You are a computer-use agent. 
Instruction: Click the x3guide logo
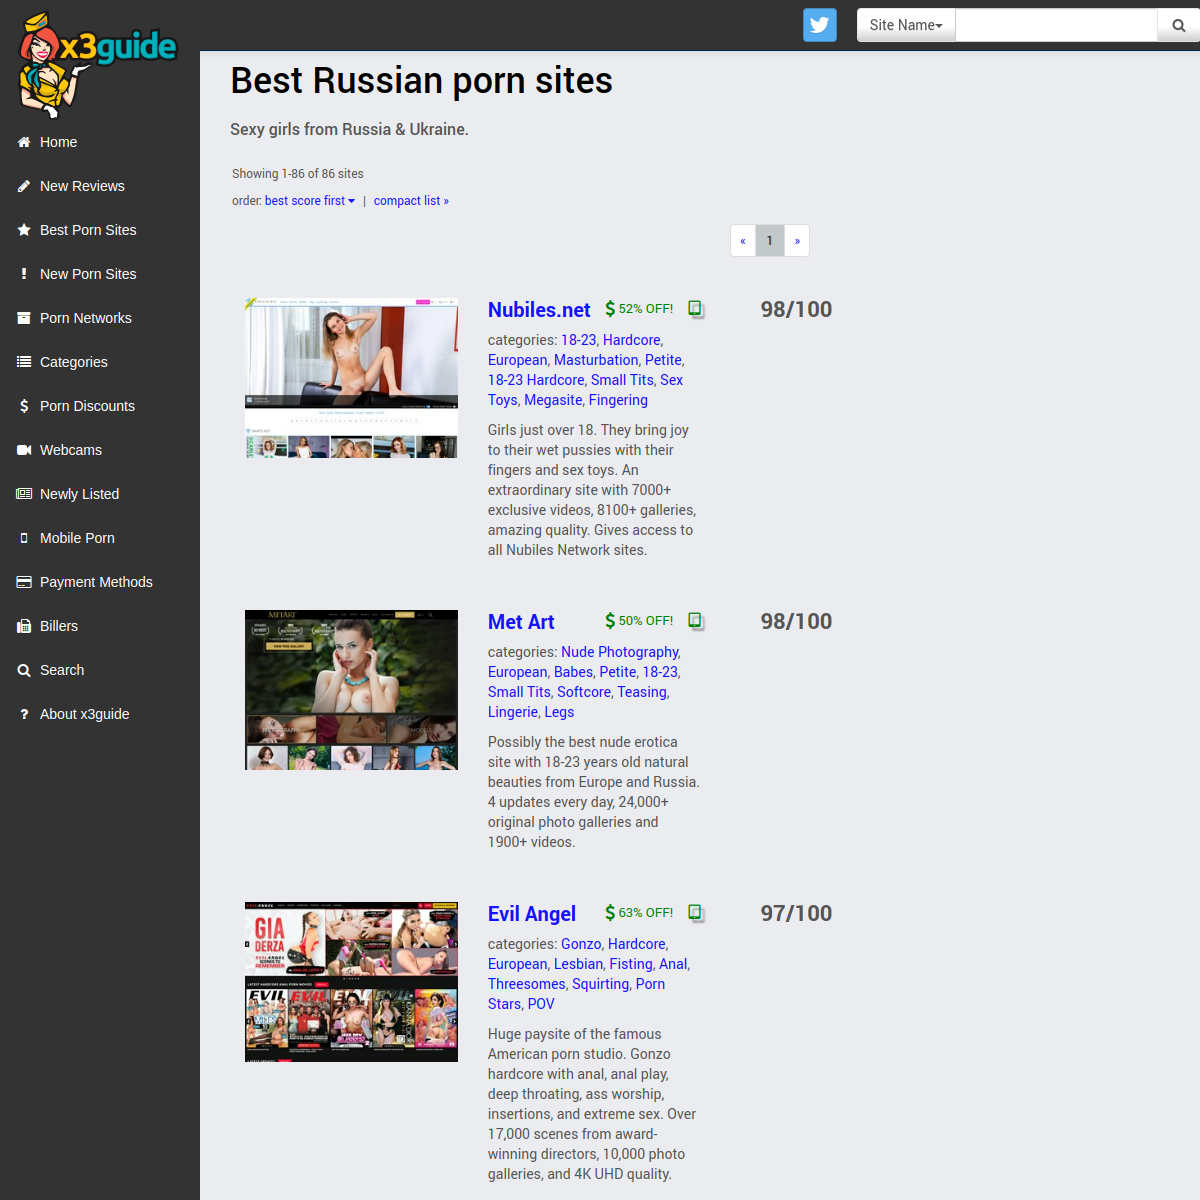97,64
